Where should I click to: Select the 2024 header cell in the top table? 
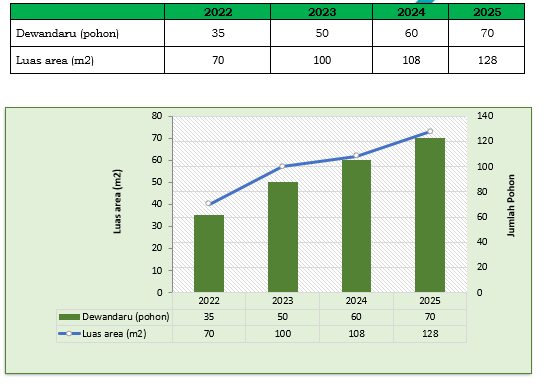tap(410, 12)
